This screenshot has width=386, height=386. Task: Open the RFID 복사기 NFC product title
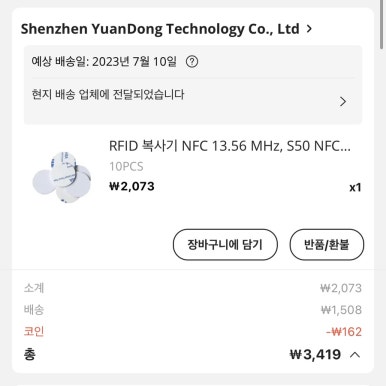(230, 146)
